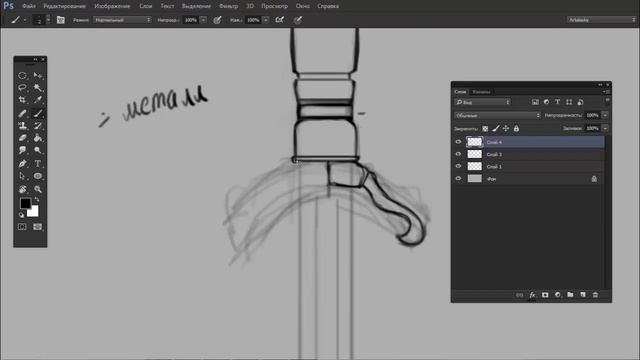Select the Healing Brush tool
The height and width of the screenshot is (360, 640).
point(22,113)
